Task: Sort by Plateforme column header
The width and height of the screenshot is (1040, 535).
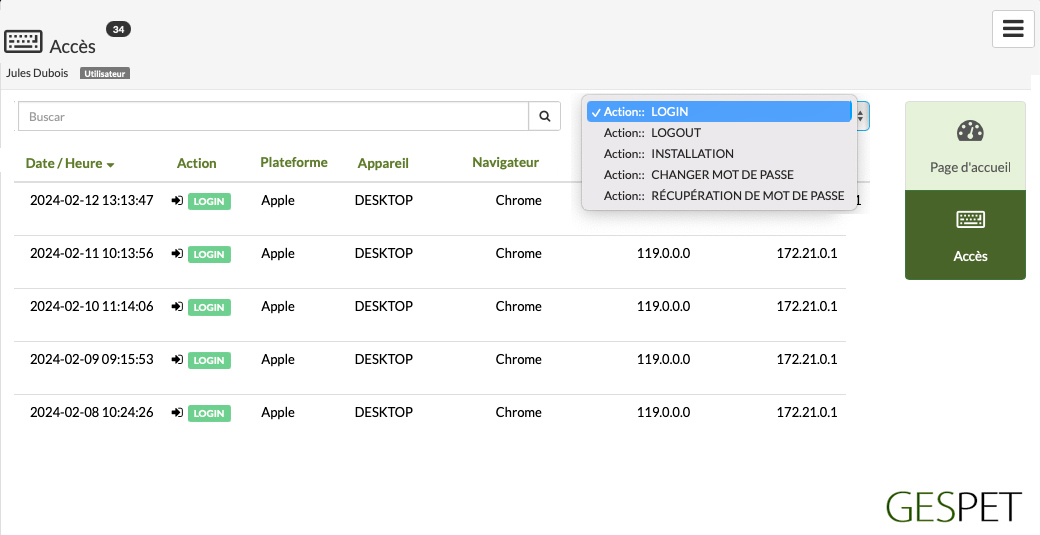Action: (294, 162)
